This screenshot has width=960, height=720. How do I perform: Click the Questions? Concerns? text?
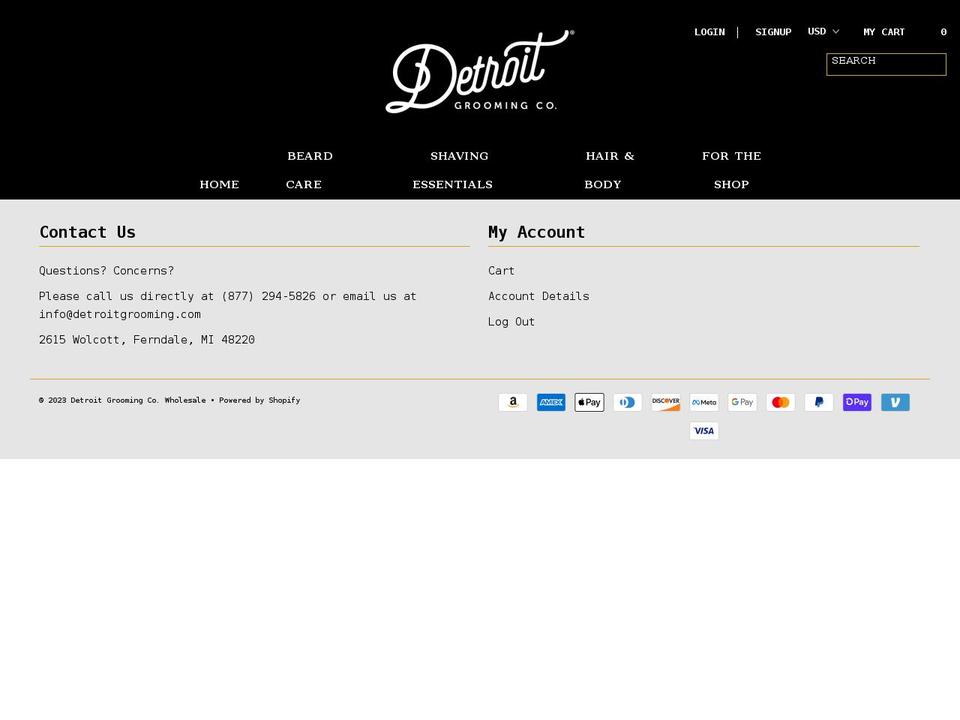[107, 271]
